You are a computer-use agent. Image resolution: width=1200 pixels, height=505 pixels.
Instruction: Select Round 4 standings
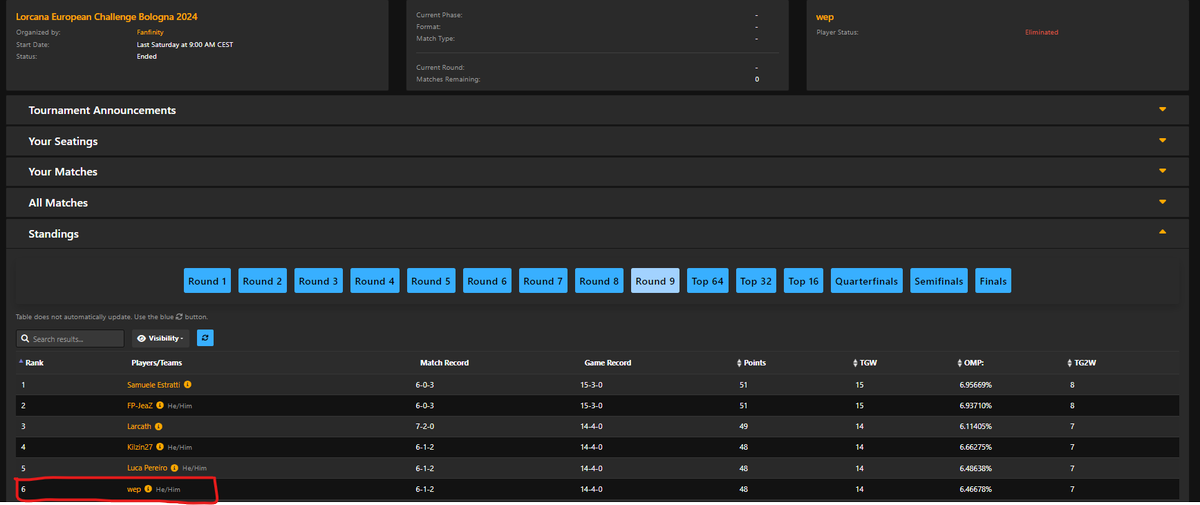click(x=375, y=281)
